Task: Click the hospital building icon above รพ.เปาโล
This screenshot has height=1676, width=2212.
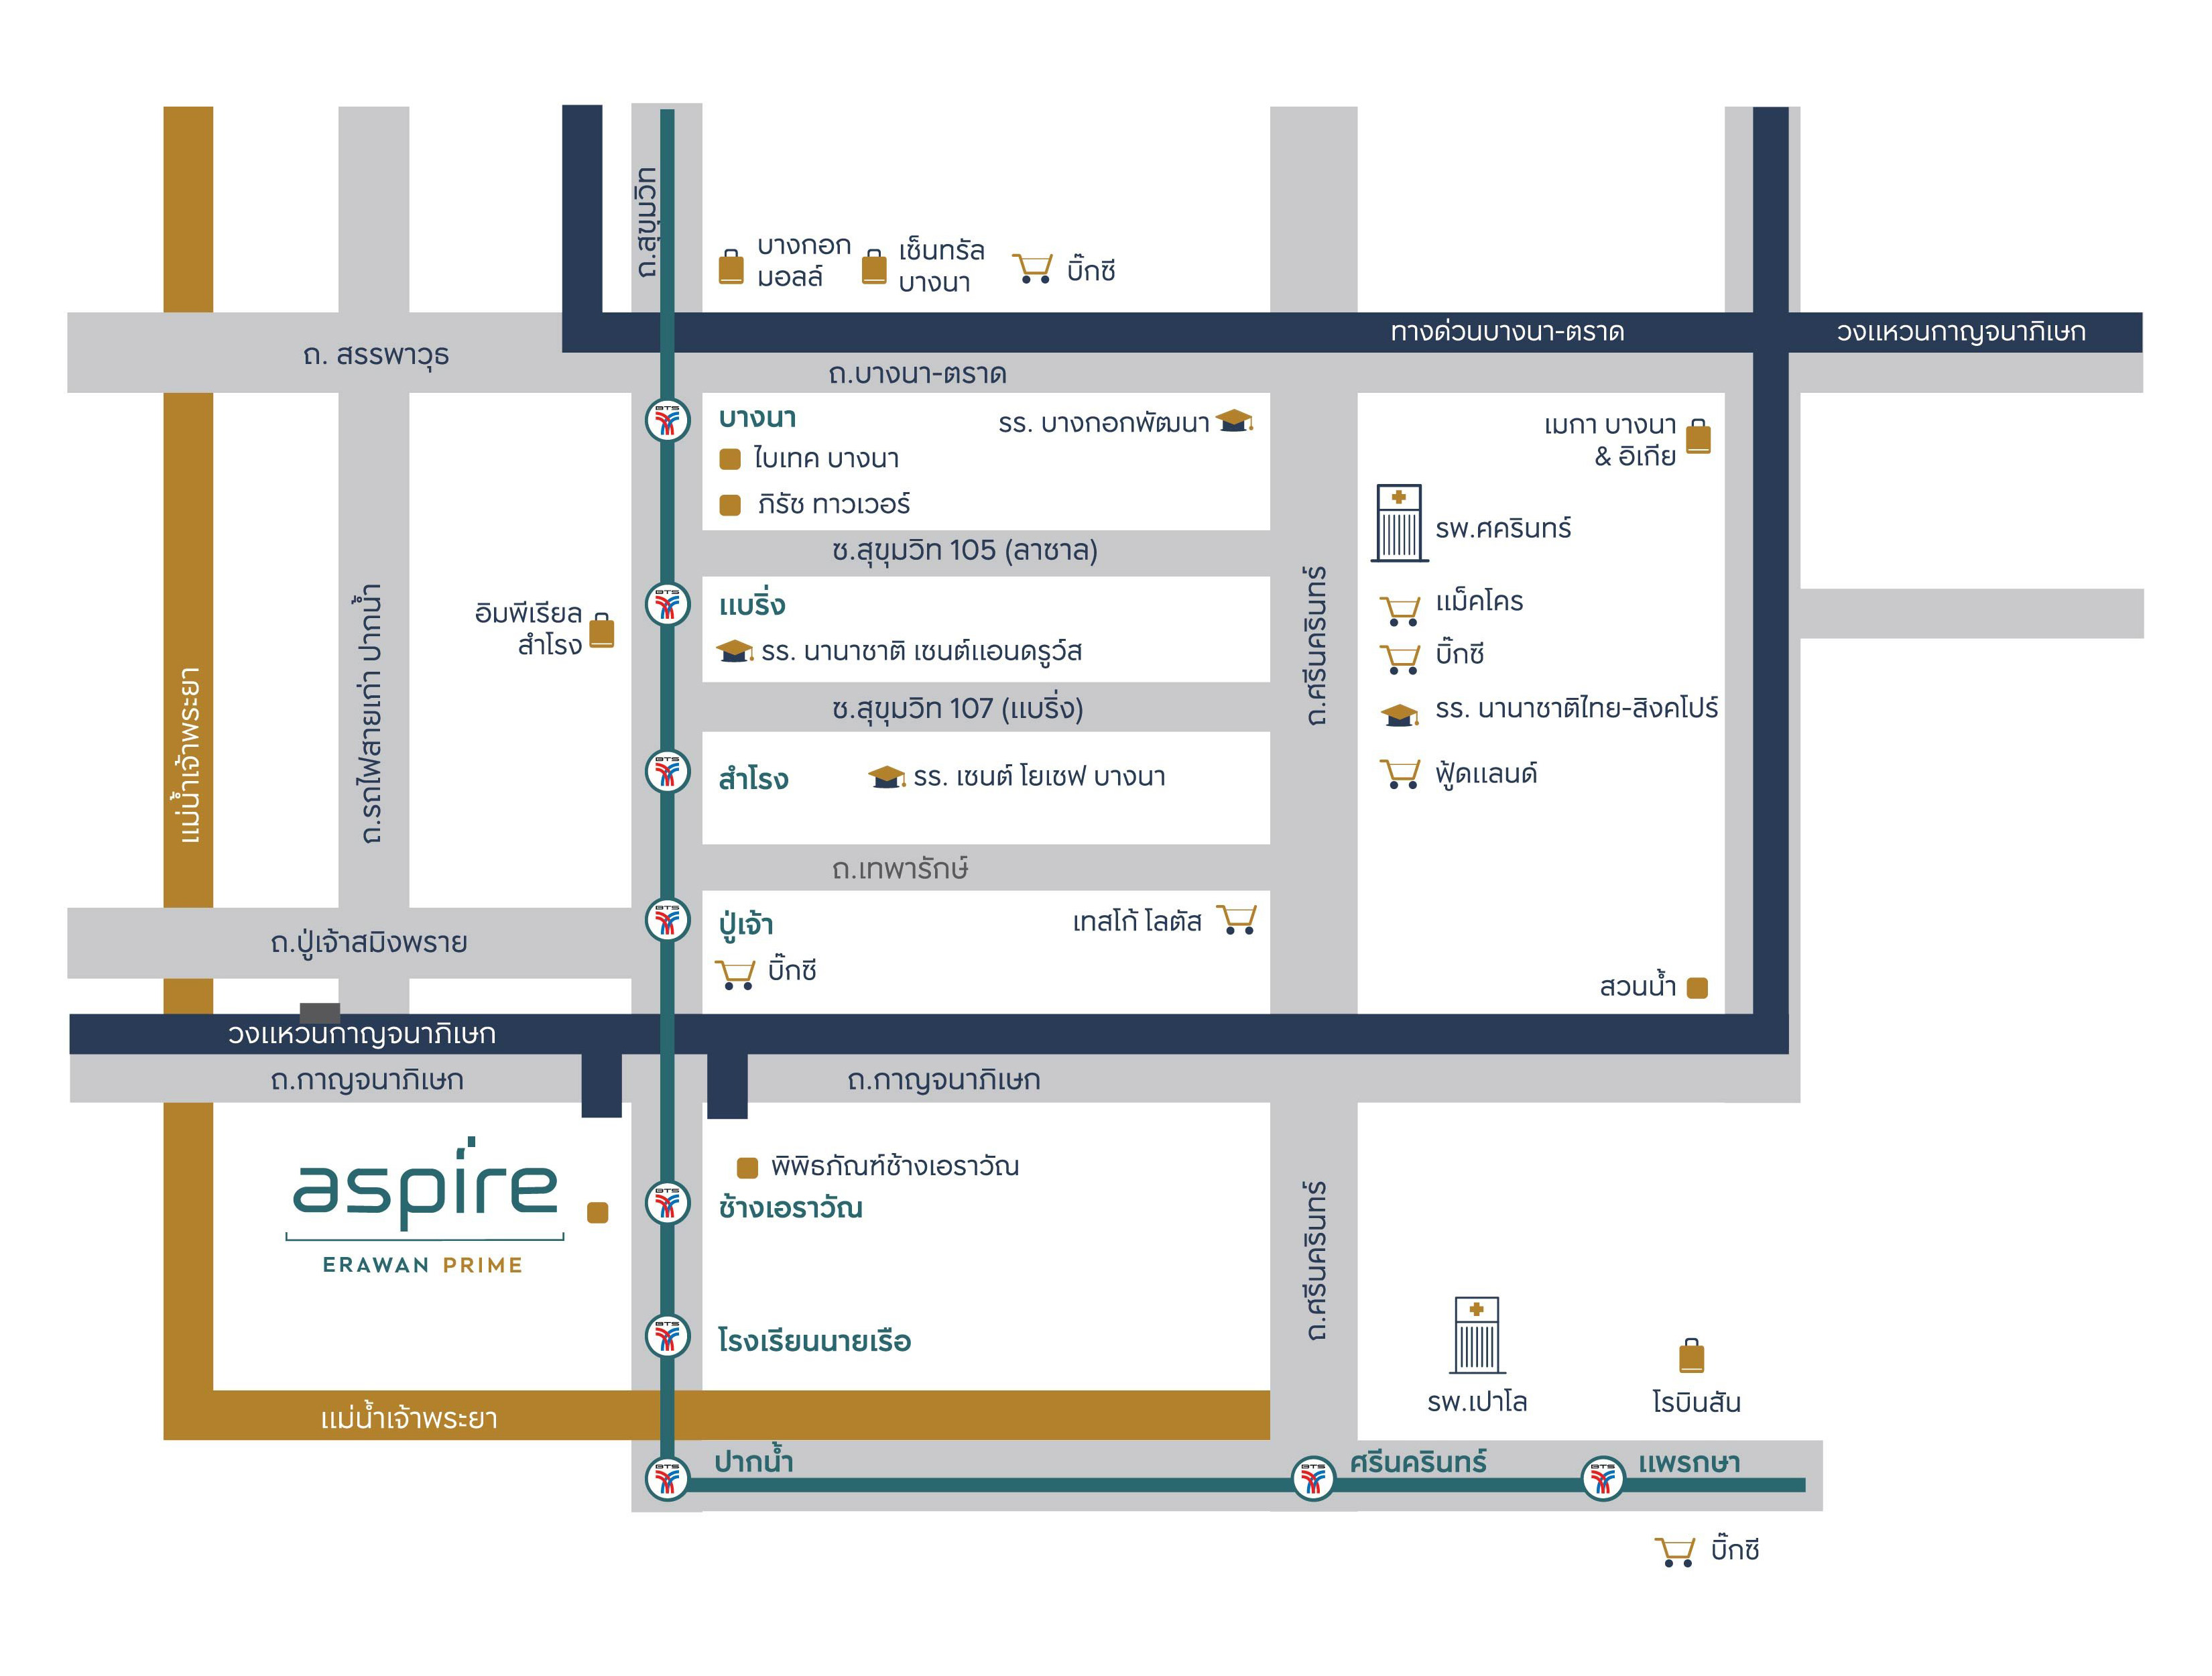Action: coord(1477,1336)
